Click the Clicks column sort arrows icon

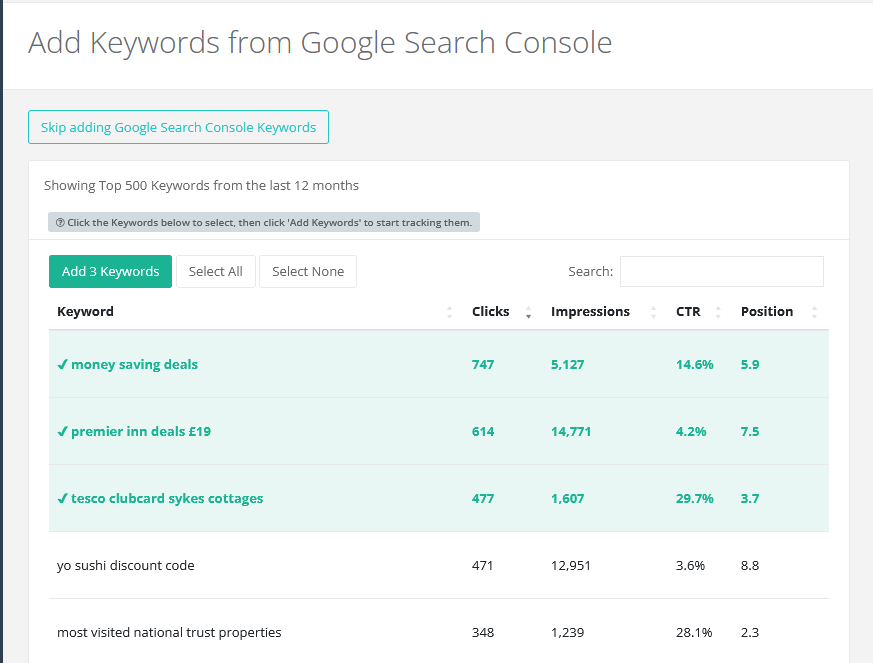[x=528, y=312]
